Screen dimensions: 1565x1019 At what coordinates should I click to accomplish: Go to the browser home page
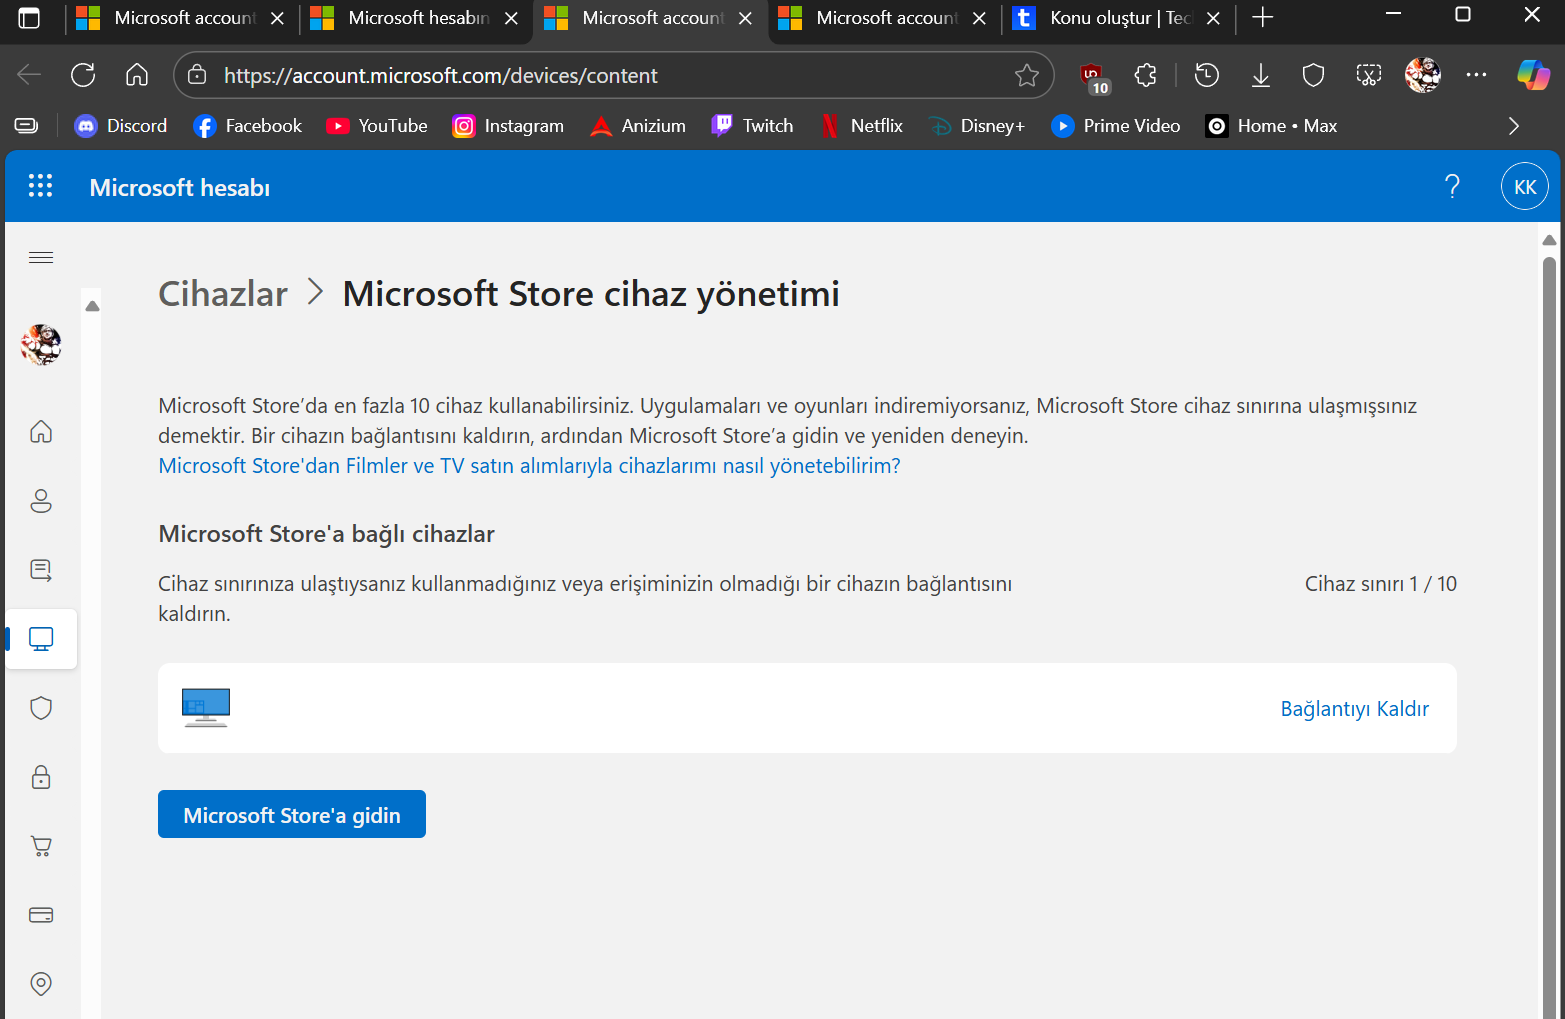137,75
